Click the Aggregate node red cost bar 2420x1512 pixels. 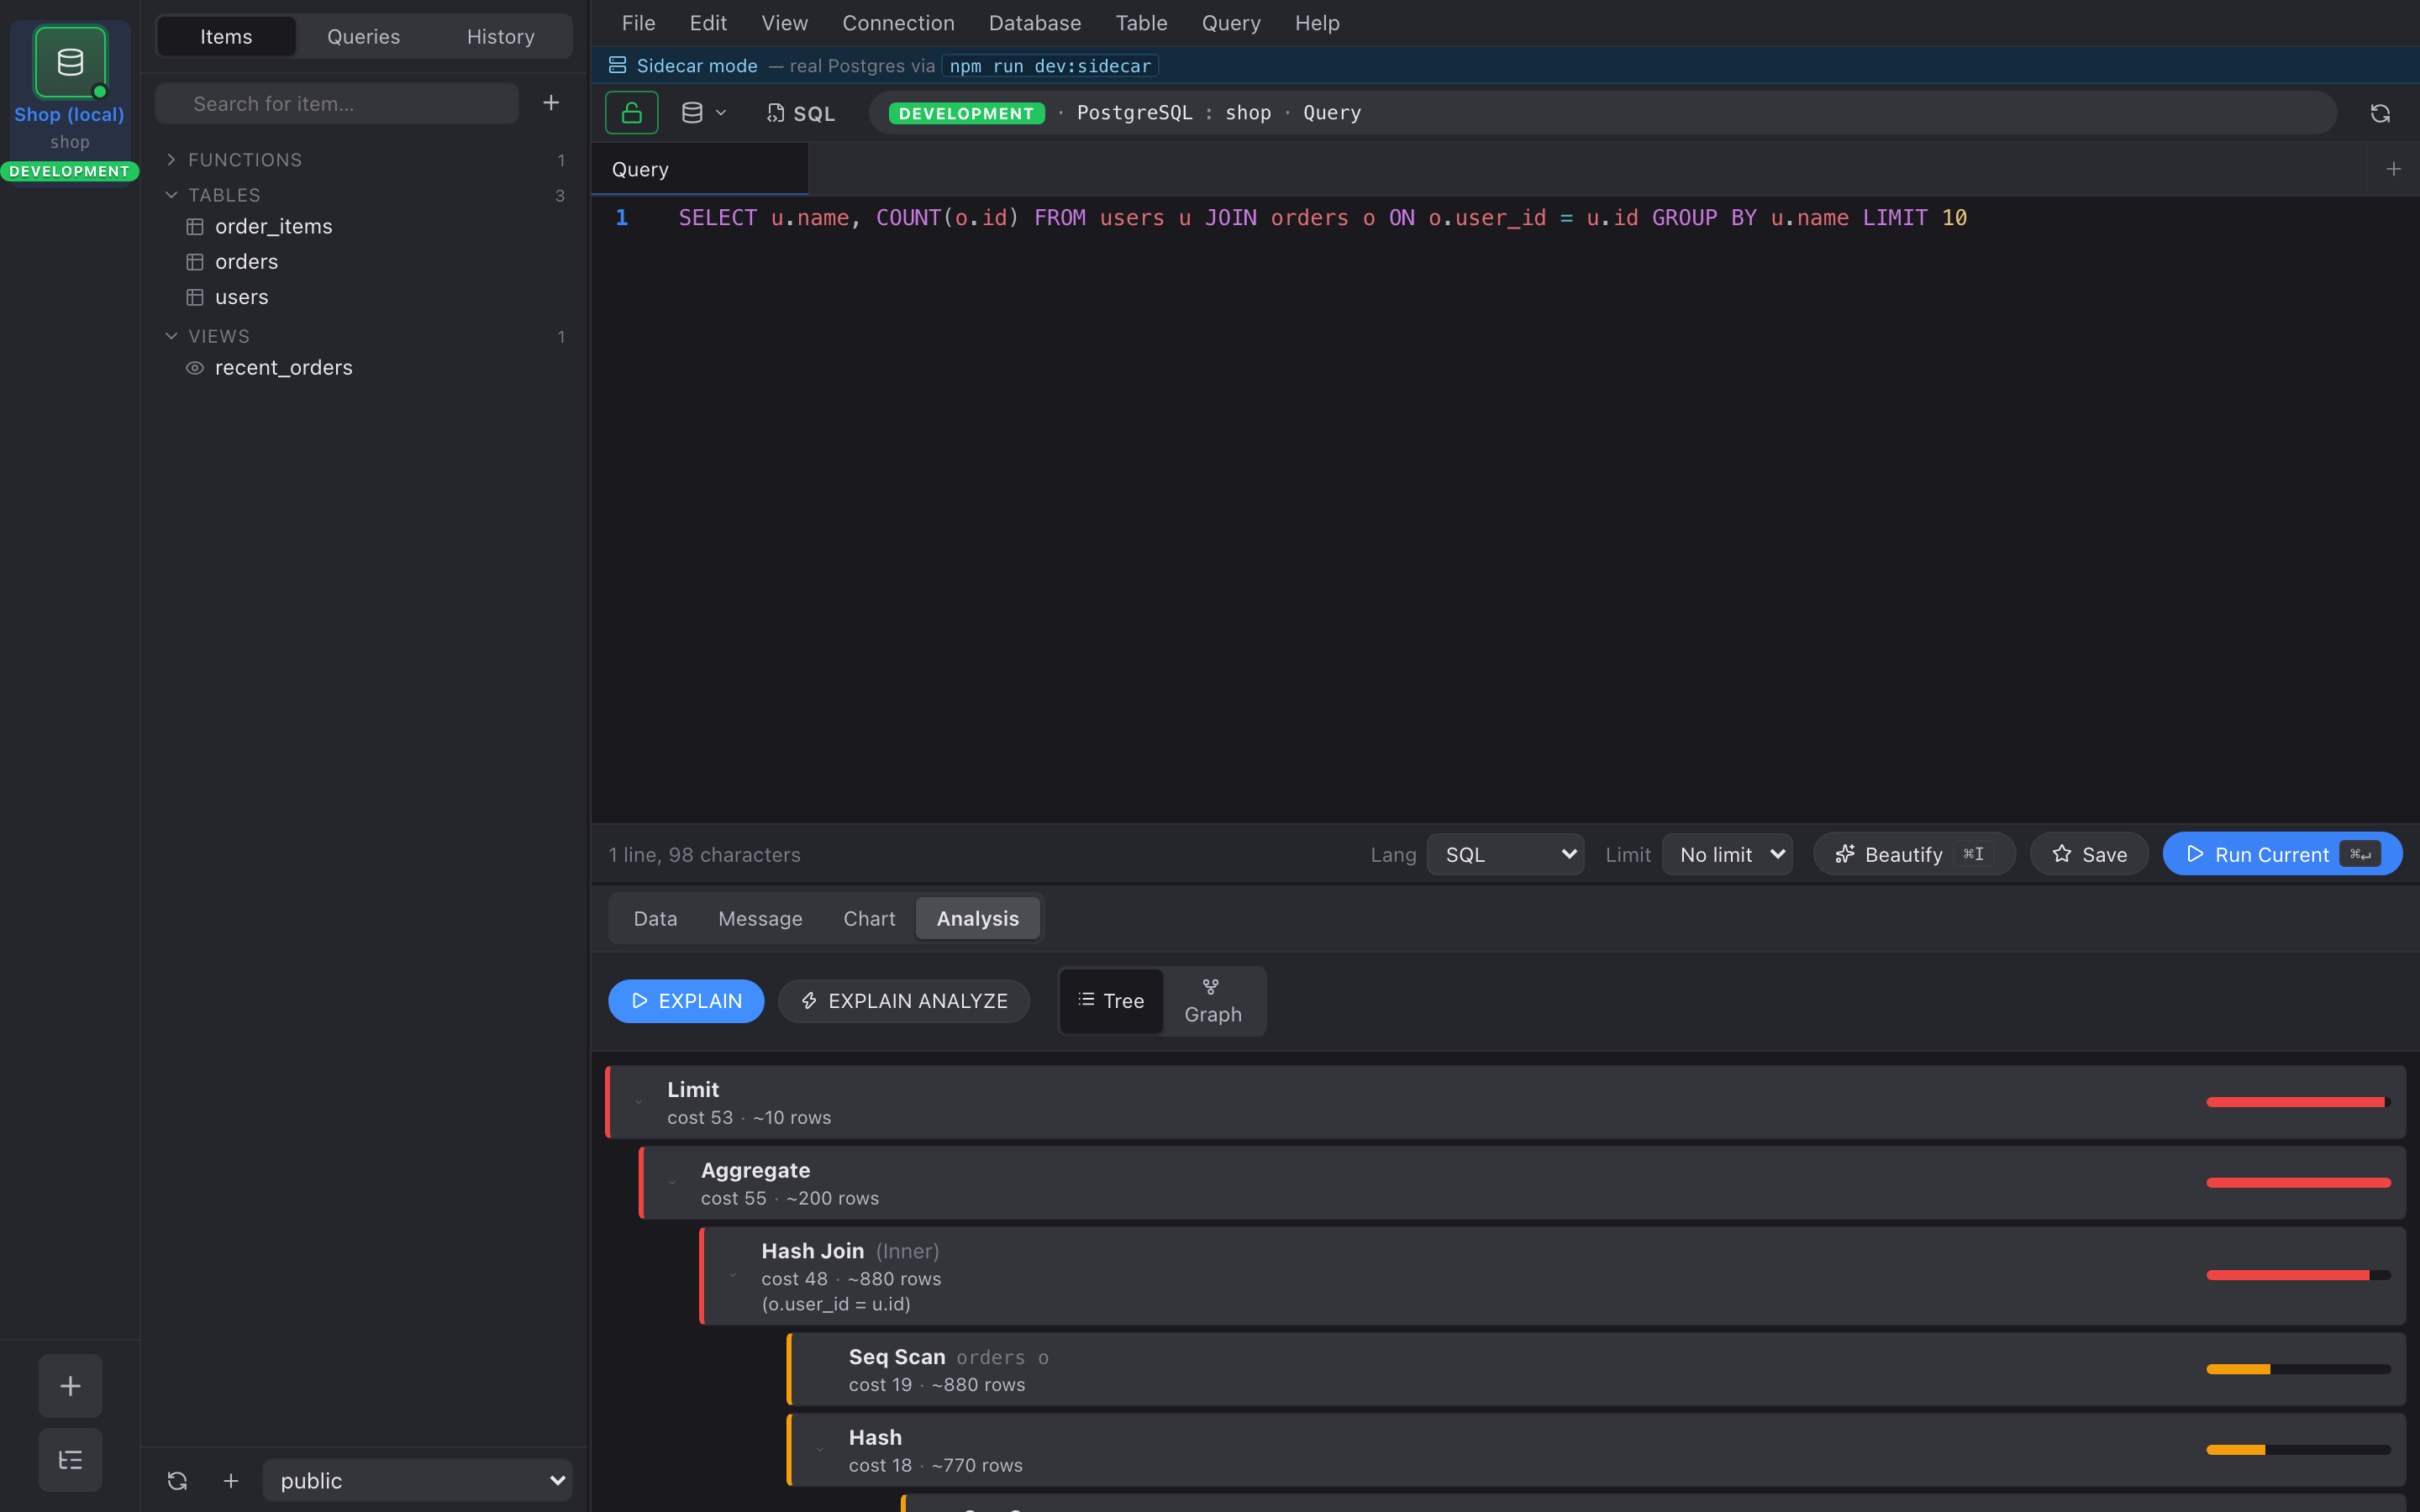2298,1183
